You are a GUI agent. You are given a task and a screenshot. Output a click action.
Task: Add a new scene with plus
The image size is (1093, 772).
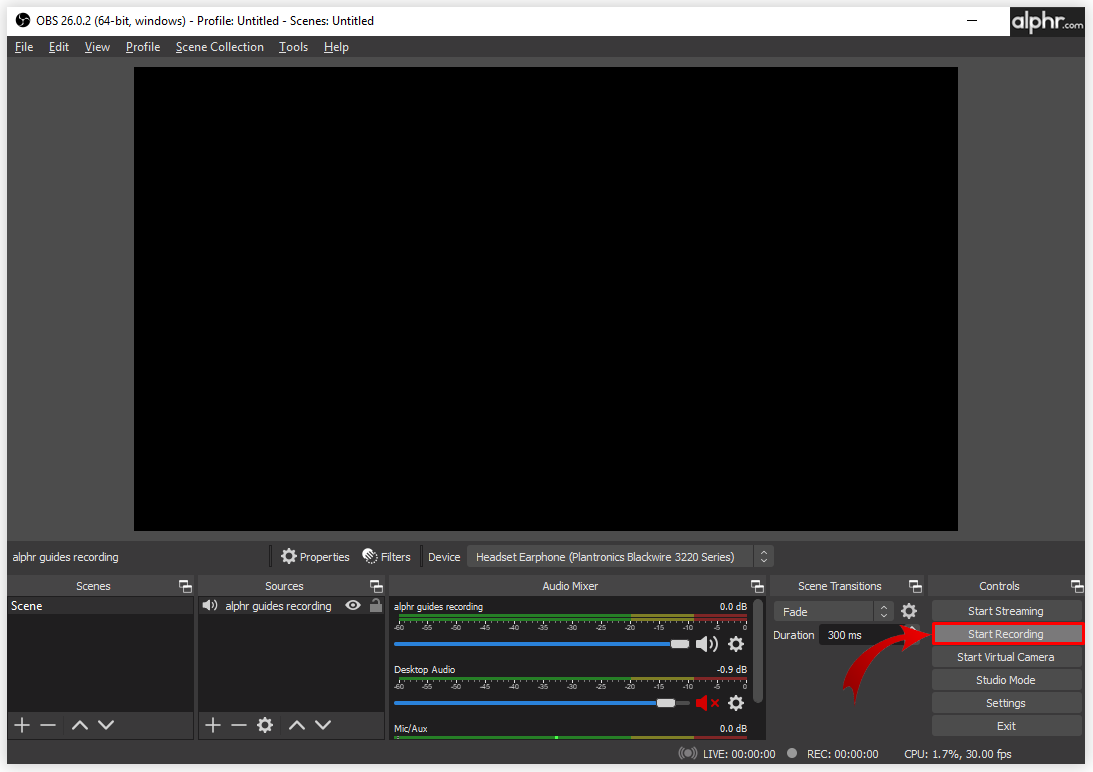coord(22,725)
